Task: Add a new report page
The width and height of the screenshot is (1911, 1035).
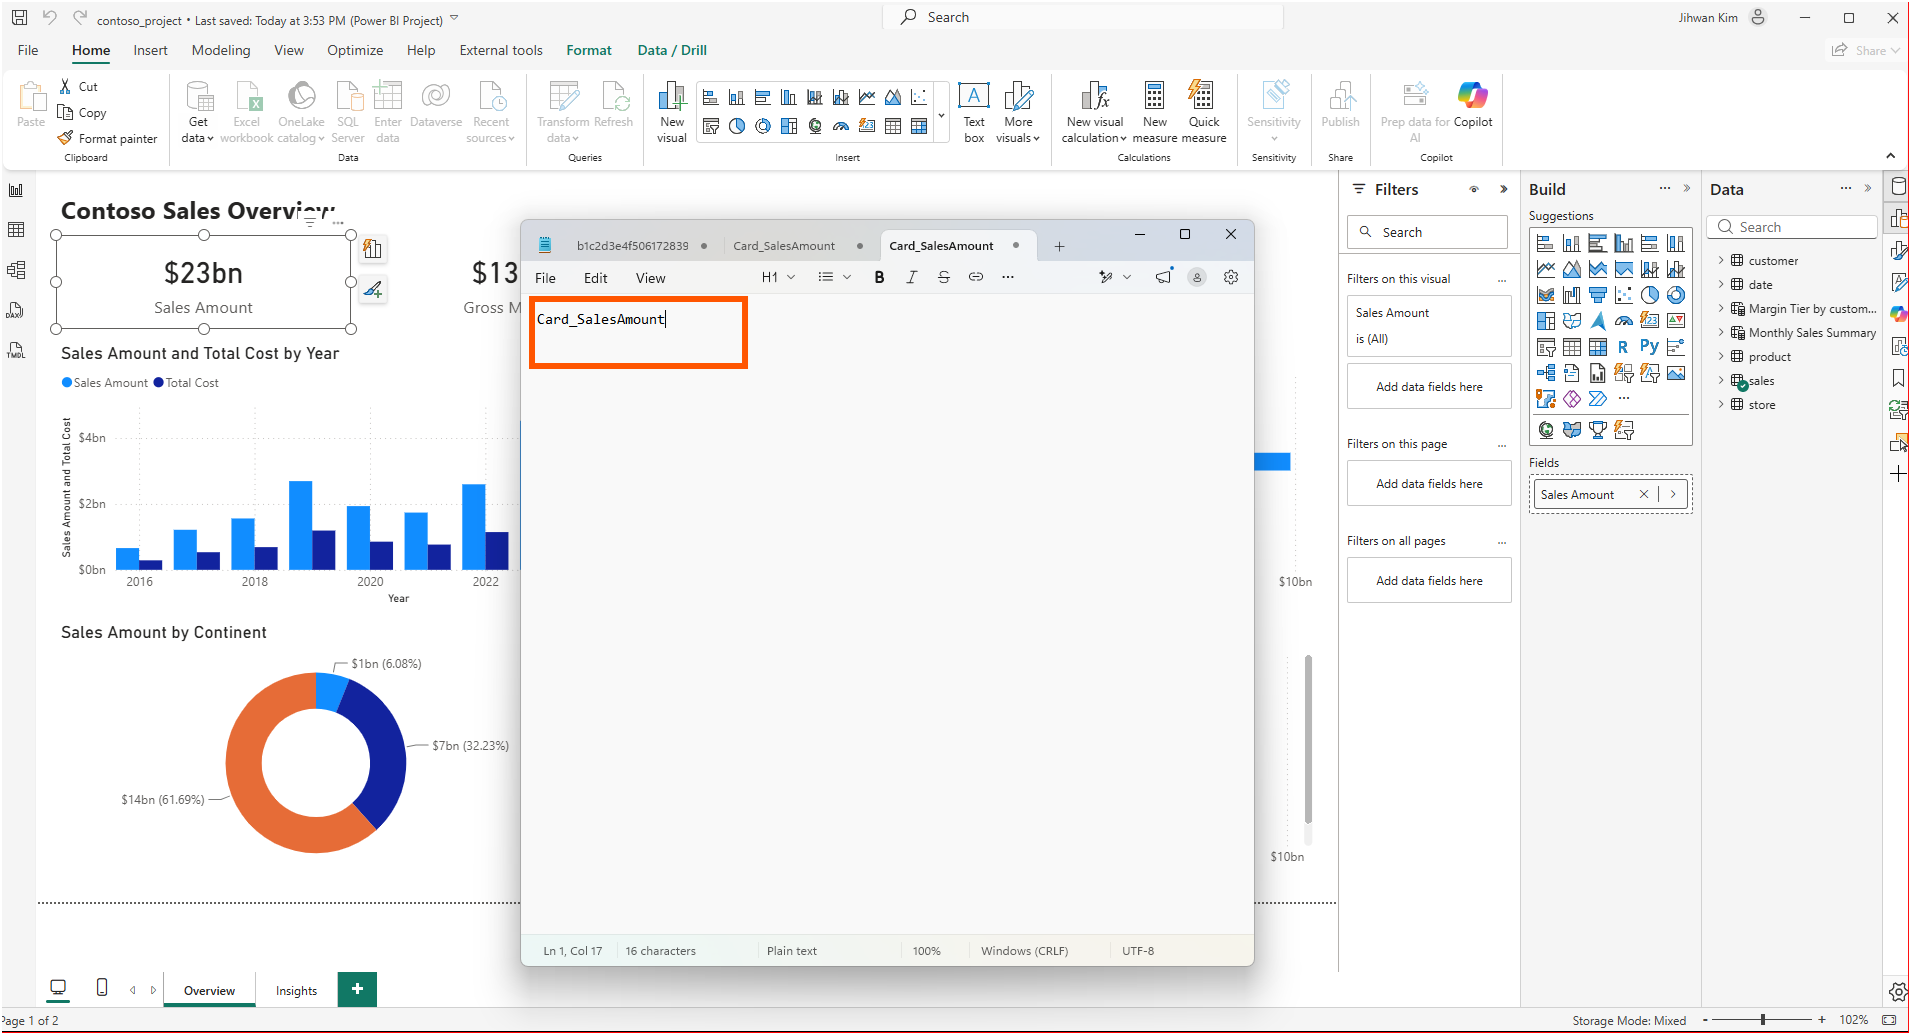Action: [357, 989]
